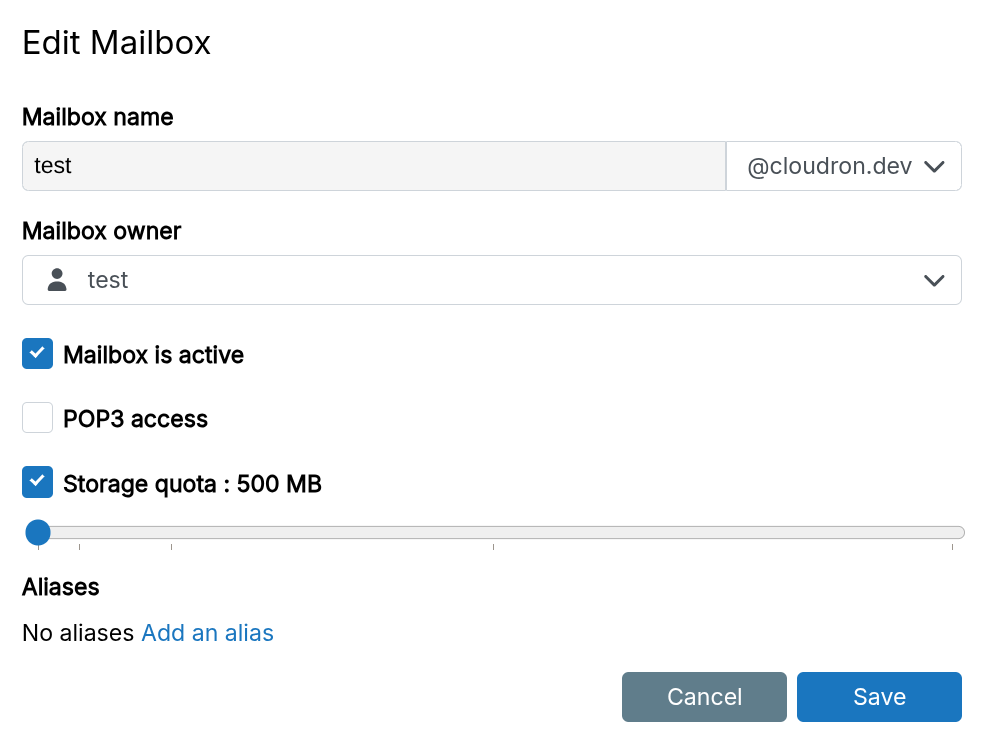Open the Mailbox owner dropdown arrow

(x=934, y=281)
